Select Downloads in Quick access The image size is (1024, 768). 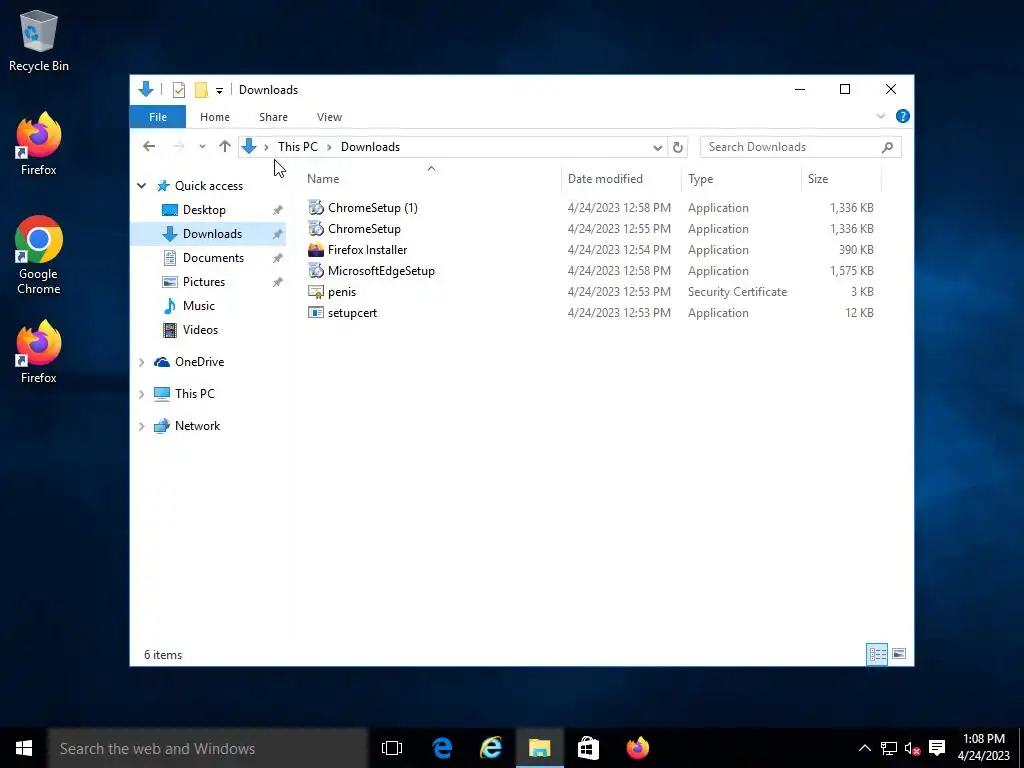208,234
